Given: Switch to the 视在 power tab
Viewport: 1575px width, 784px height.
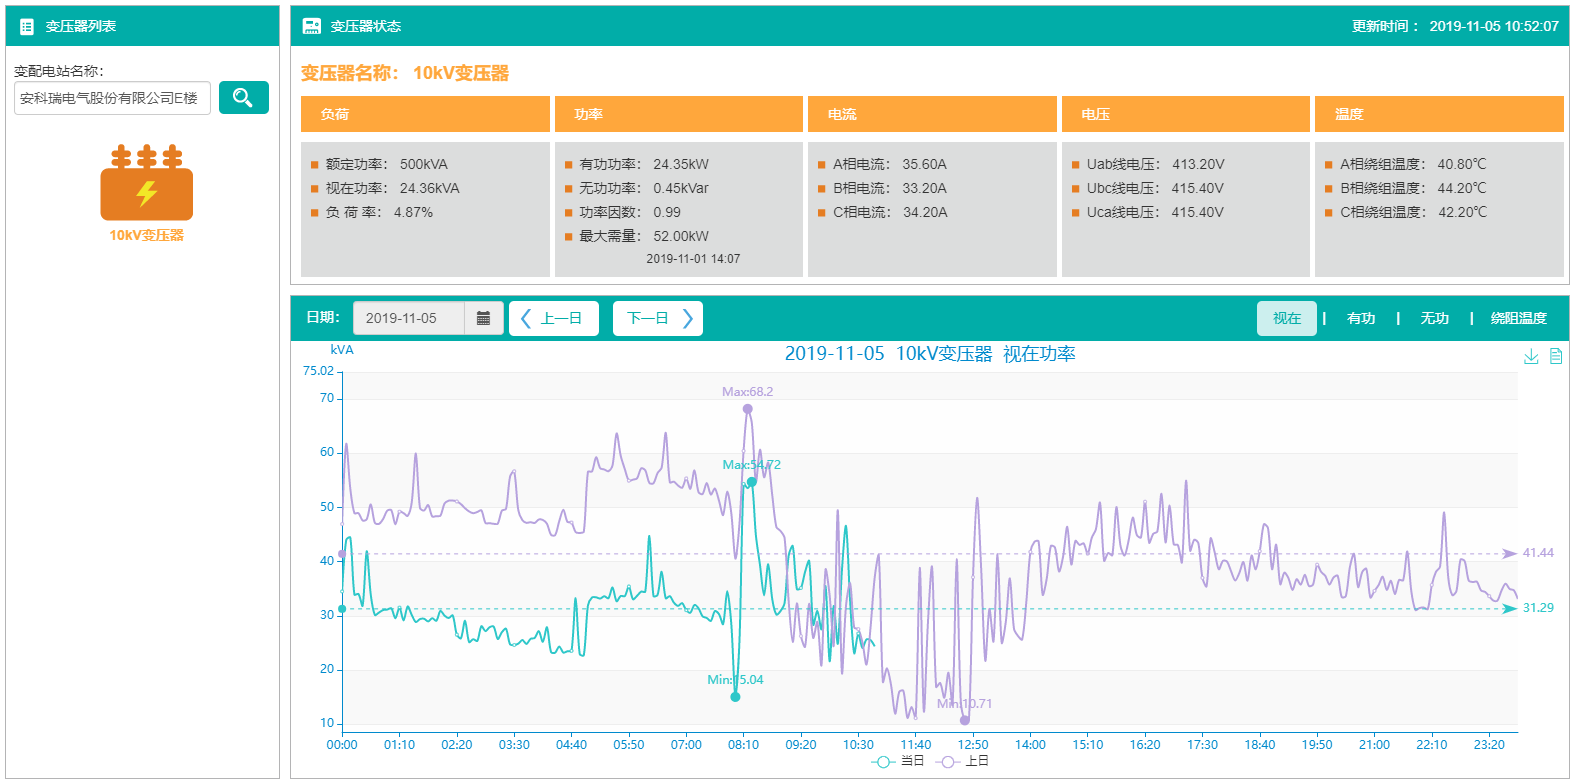Looking at the screenshot, I should pyautogui.click(x=1286, y=318).
